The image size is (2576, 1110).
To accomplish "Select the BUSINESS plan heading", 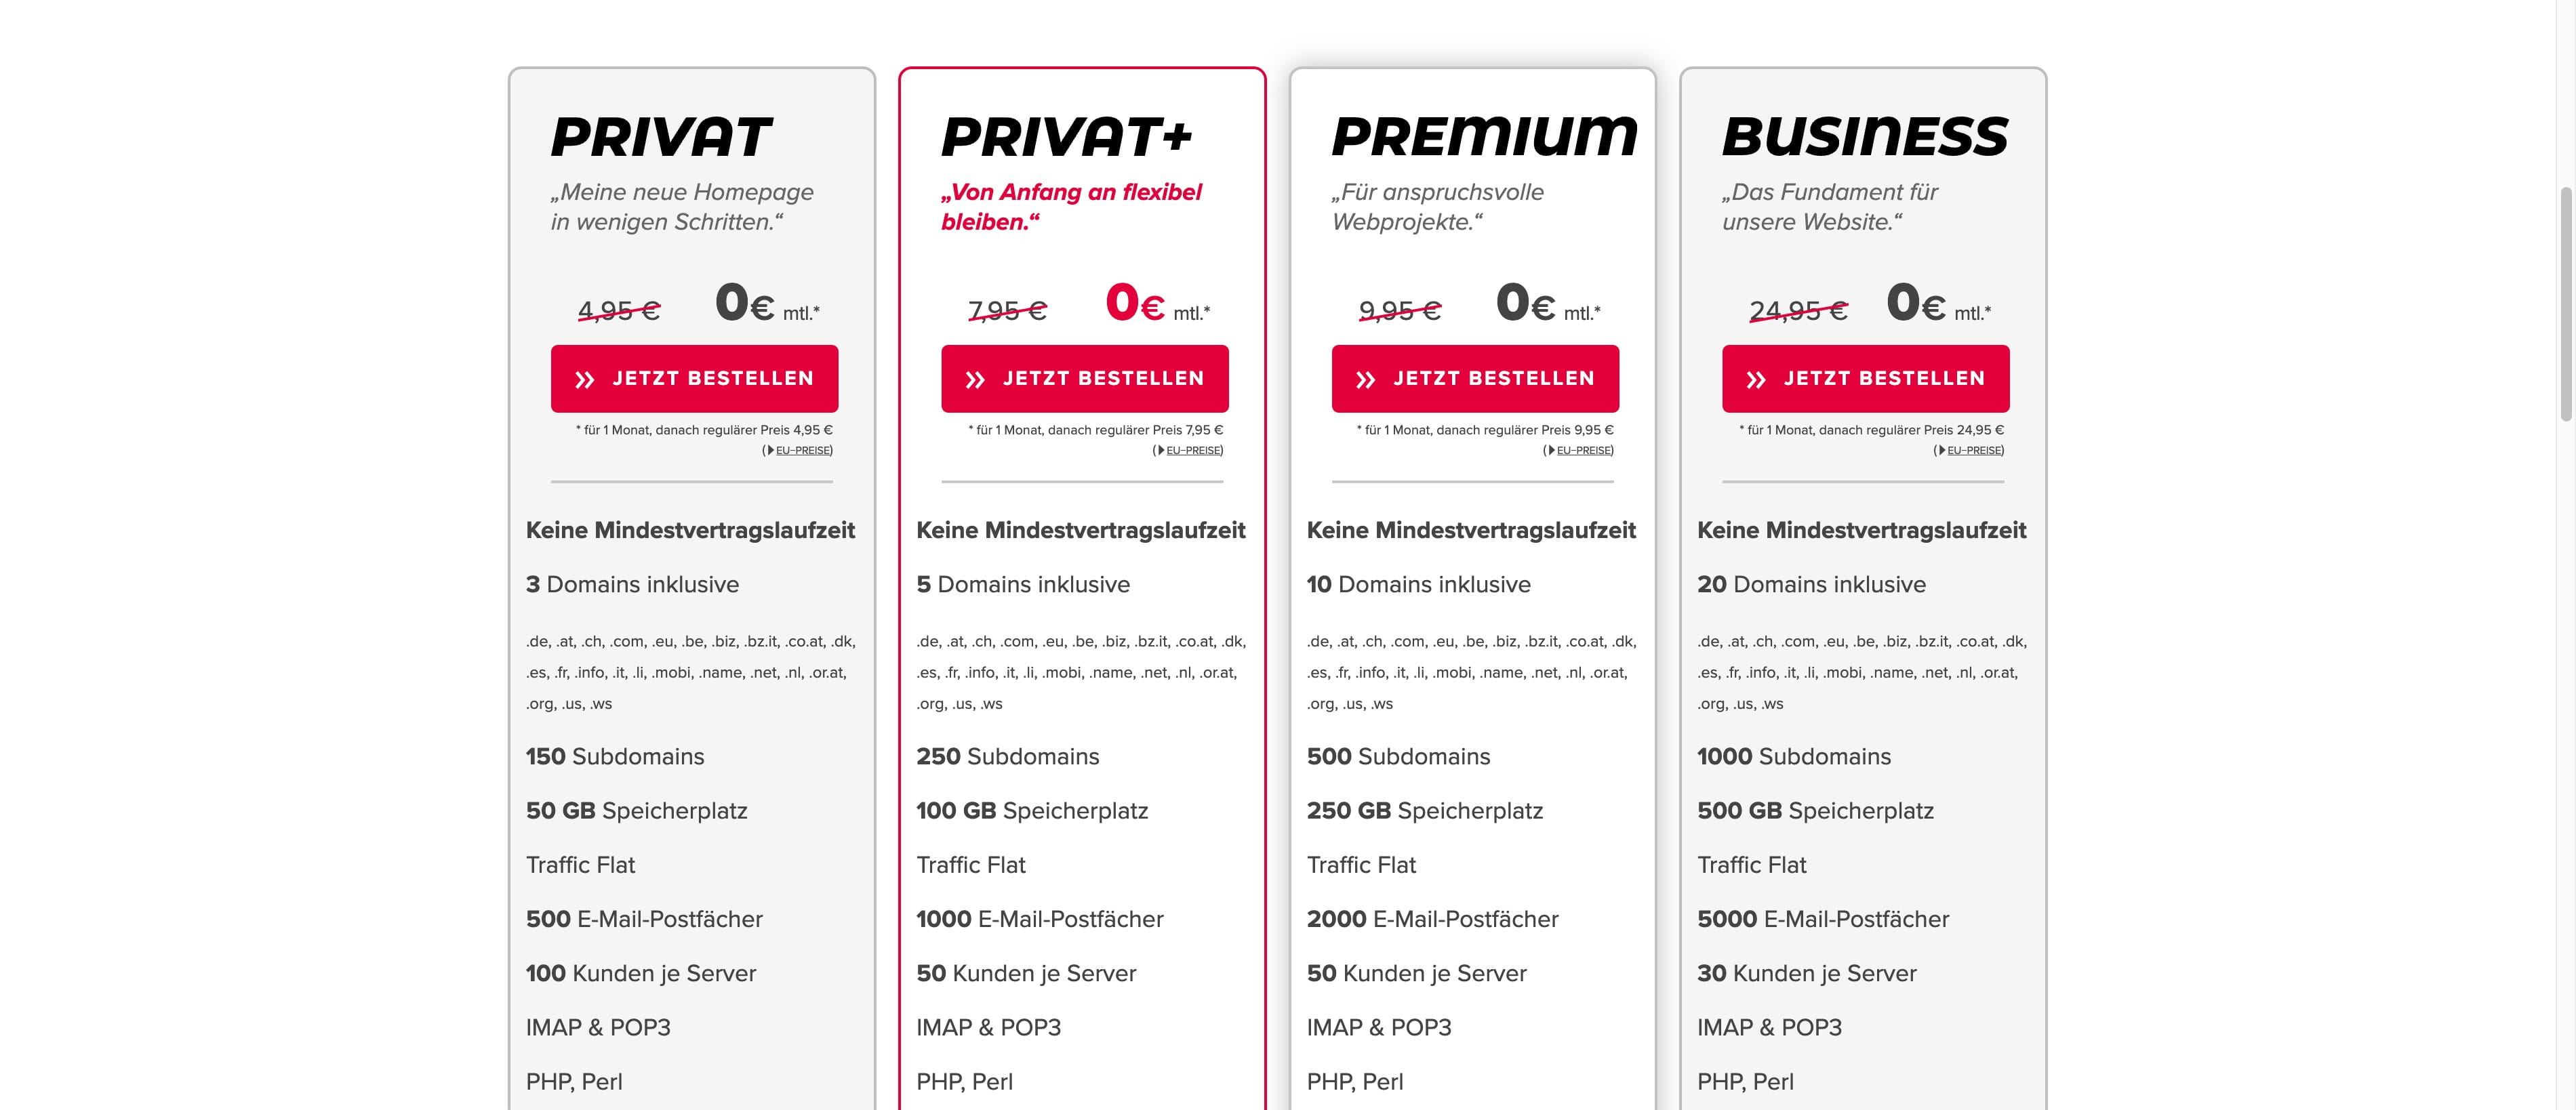I will 1865,137.
